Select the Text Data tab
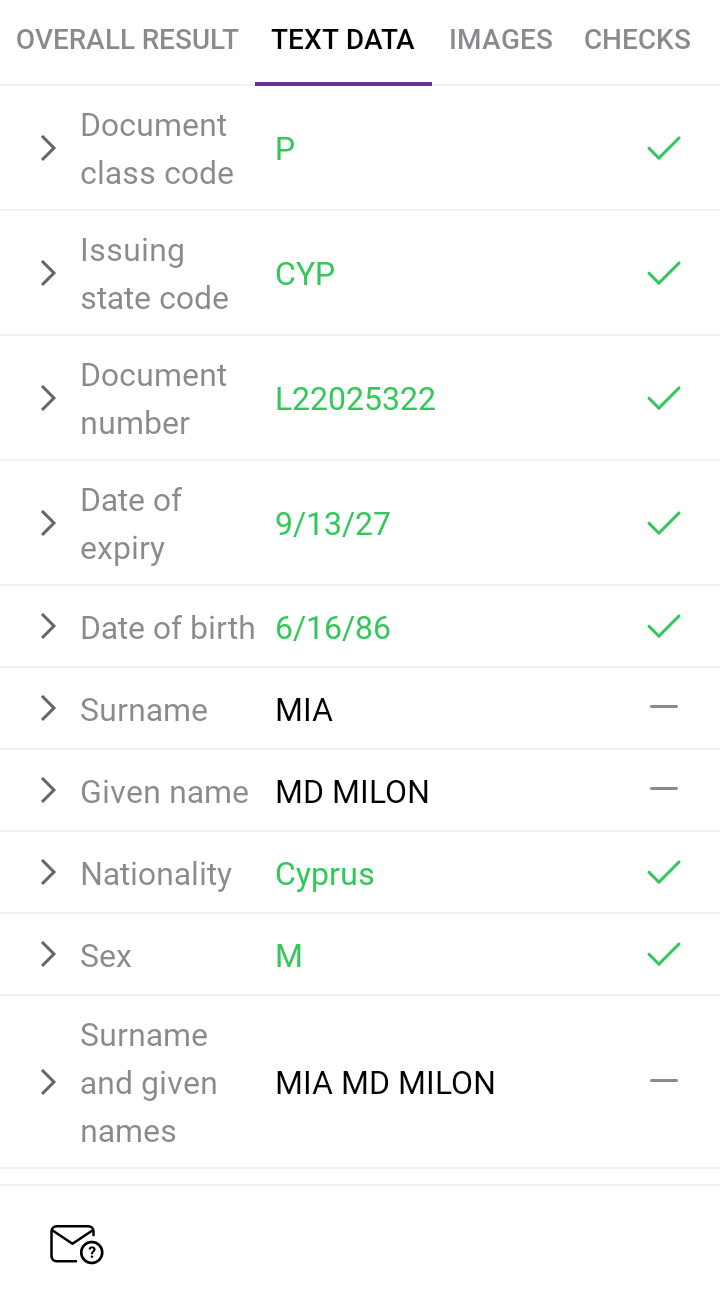Screen dimensions: 720x1294 tap(343, 40)
